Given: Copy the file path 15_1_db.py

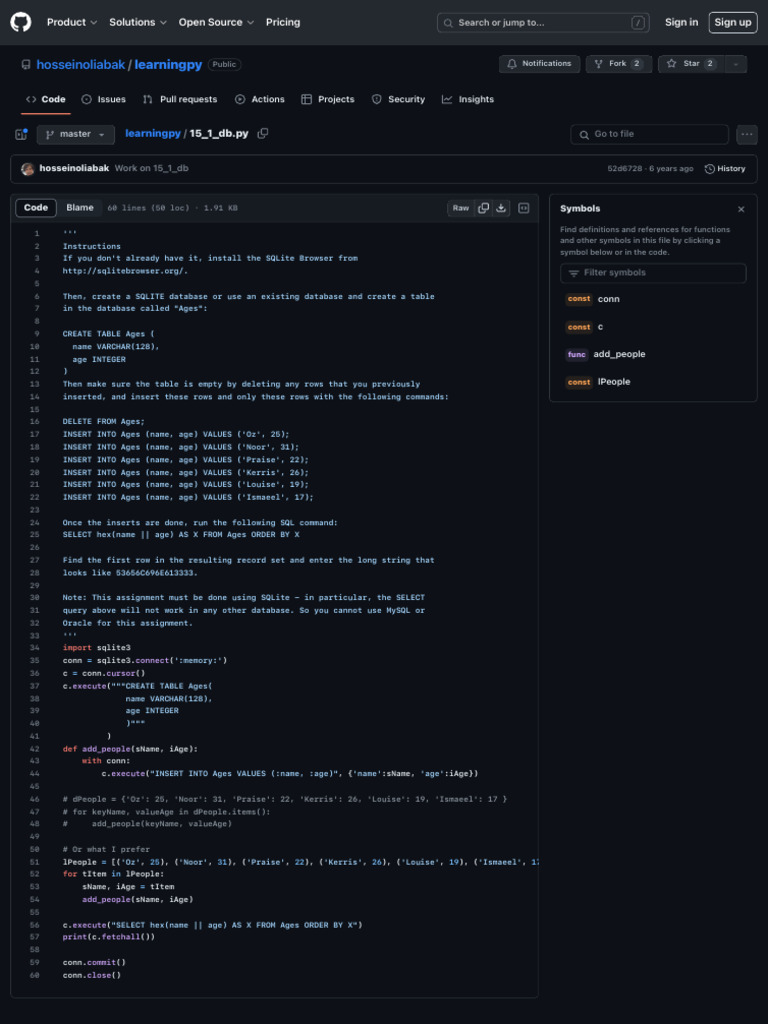Looking at the screenshot, I should pyautogui.click(x=263, y=133).
